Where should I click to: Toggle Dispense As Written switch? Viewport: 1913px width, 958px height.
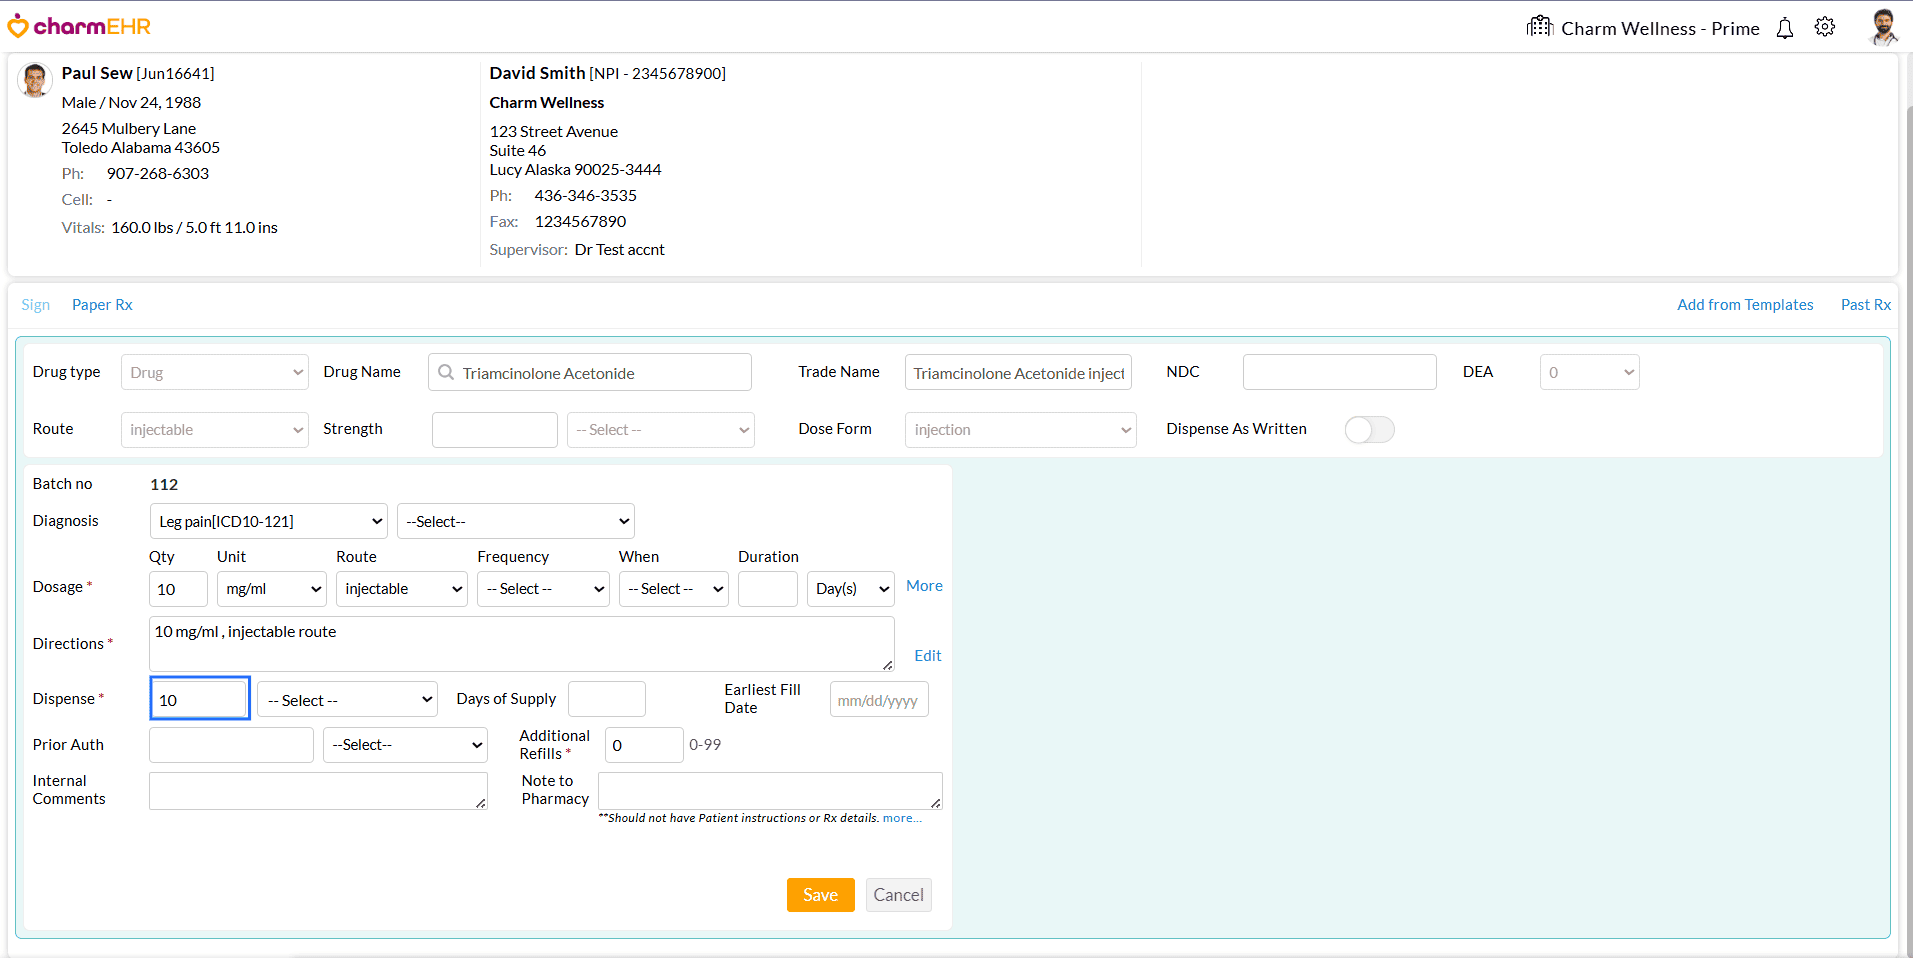pyautogui.click(x=1369, y=429)
